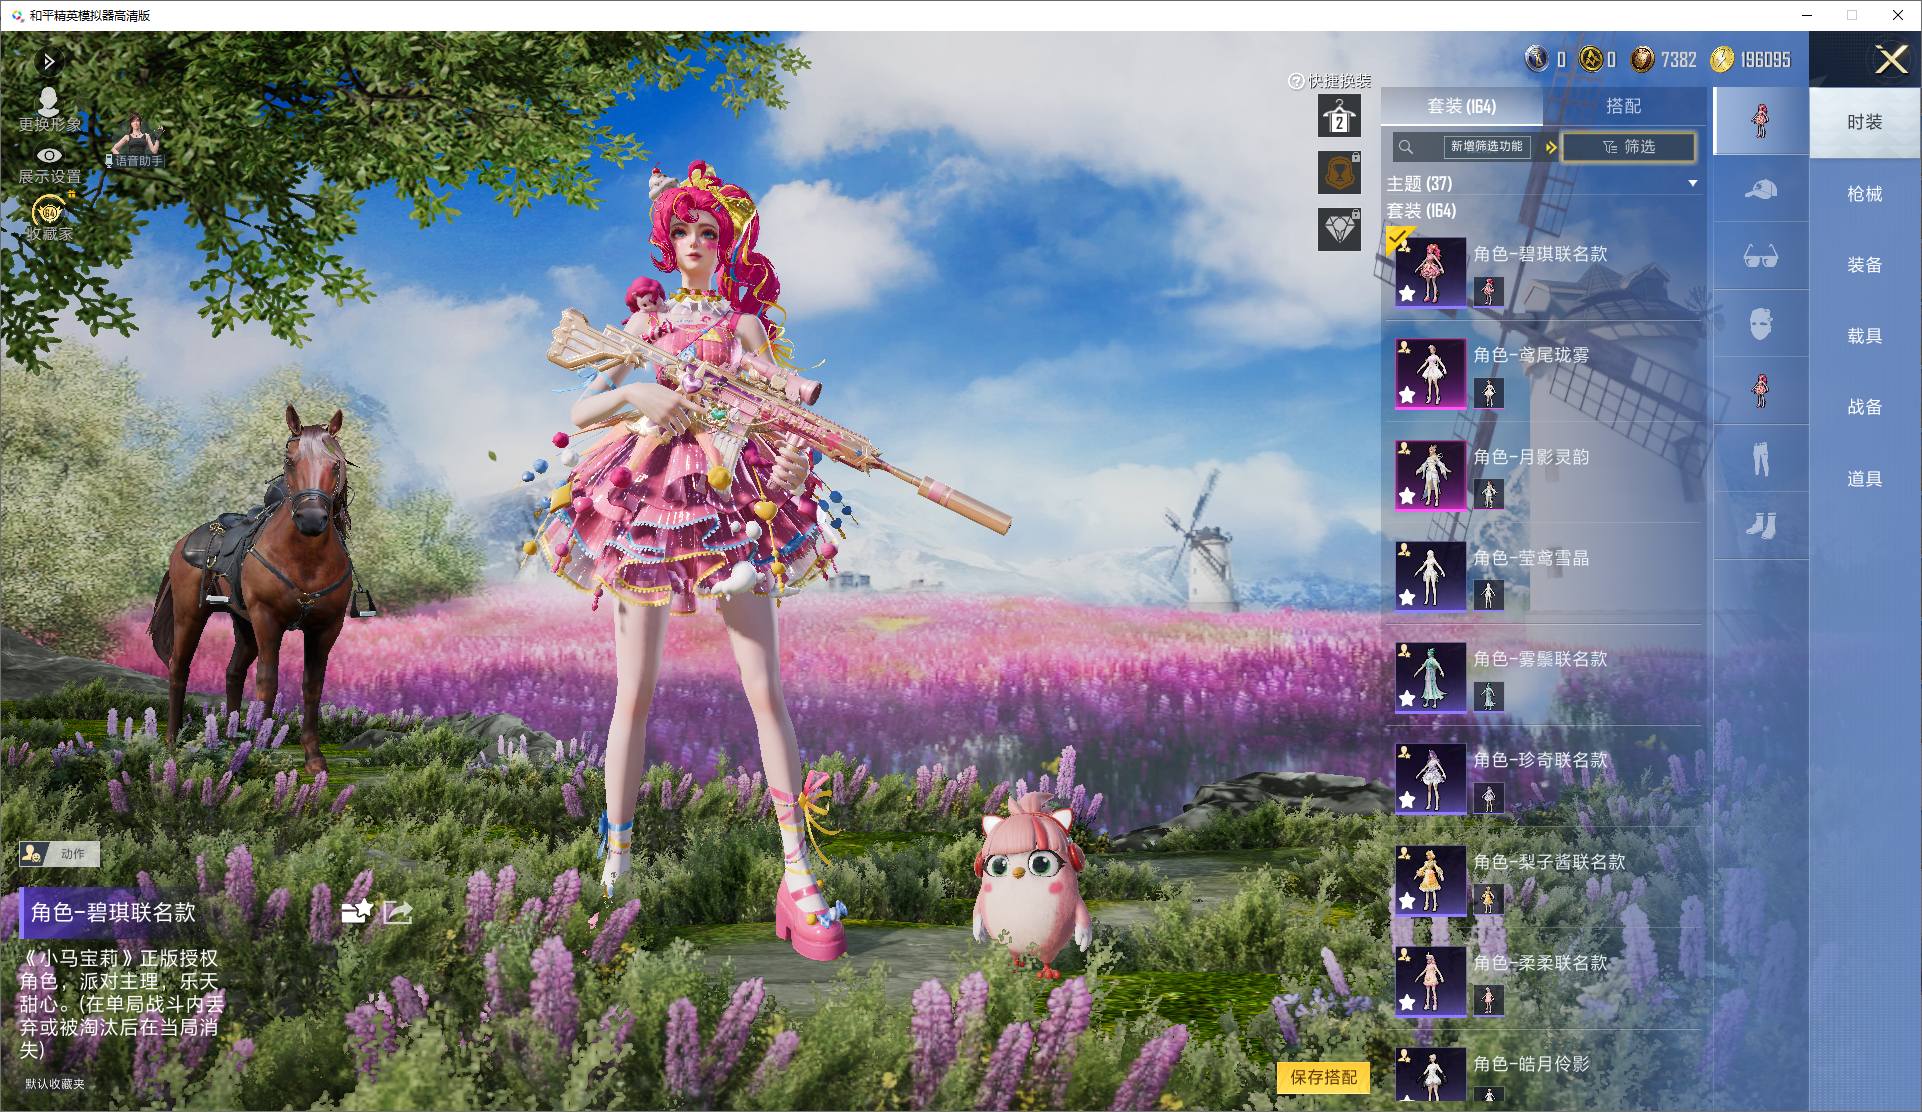
Task: Expand the 主题 (37) dropdown arrow
Action: click(x=1693, y=184)
